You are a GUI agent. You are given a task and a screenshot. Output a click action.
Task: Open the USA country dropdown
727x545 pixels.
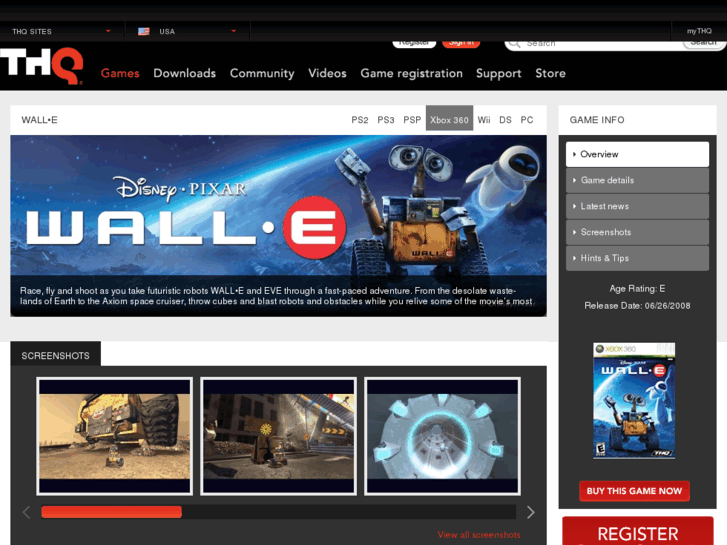click(x=187, y=32)
